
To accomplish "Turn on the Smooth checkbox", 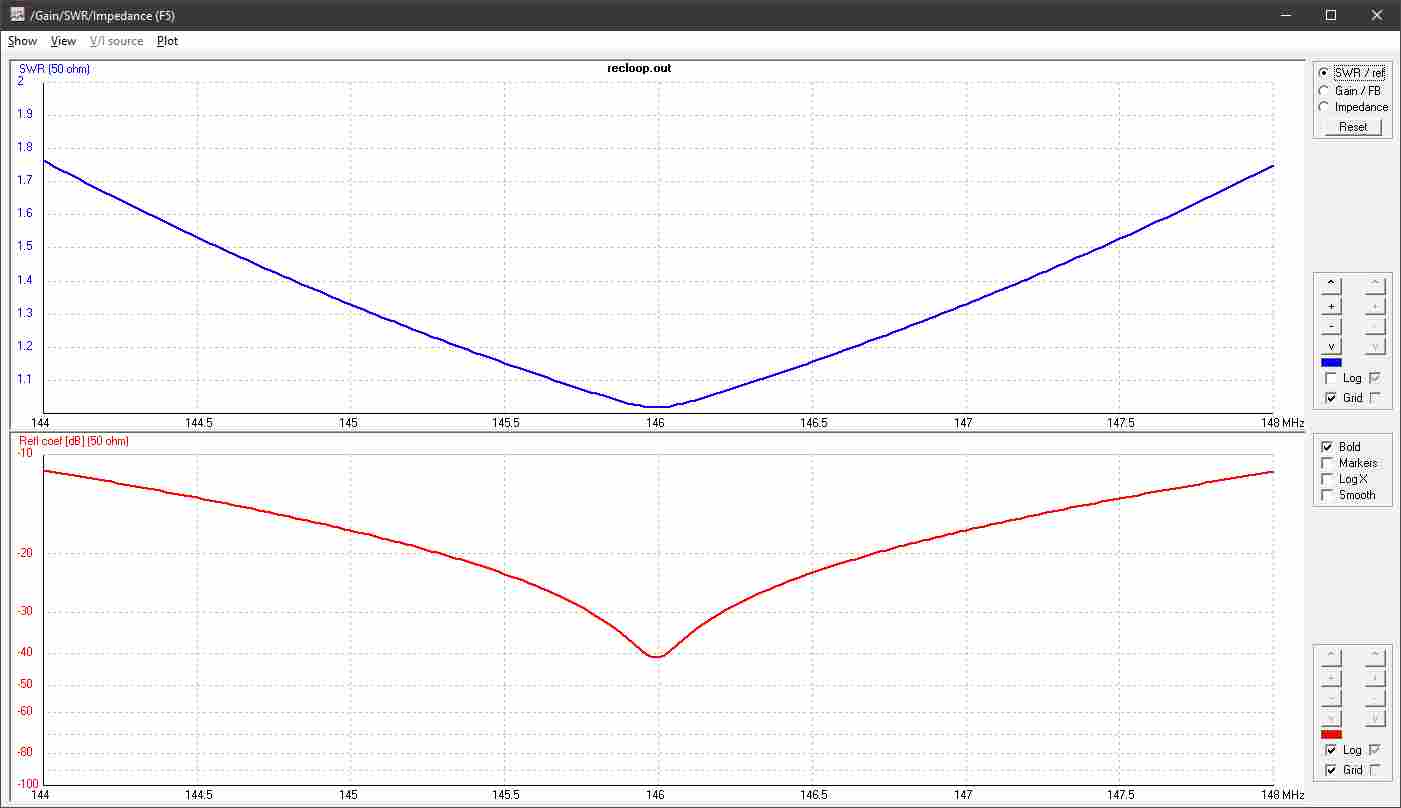I will point(1327,495).
